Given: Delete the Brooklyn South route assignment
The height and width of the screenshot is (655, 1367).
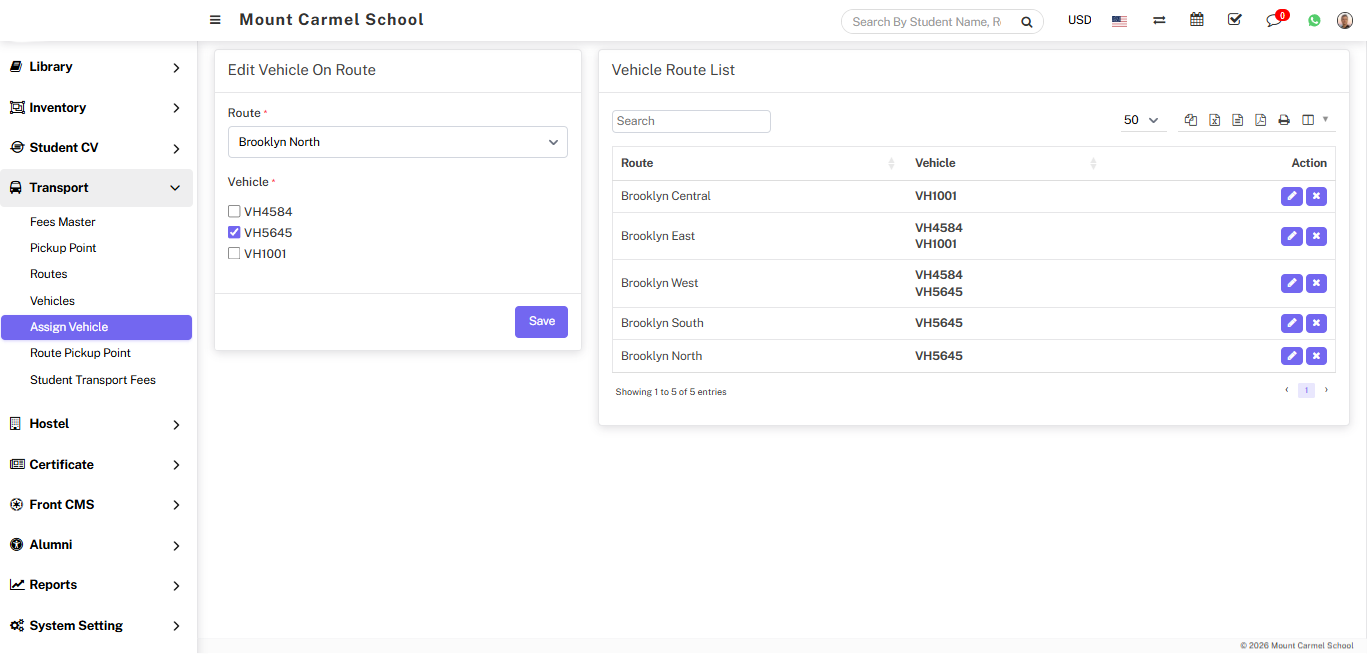Looking at the screenshot, I should [x=1317, y=323].
